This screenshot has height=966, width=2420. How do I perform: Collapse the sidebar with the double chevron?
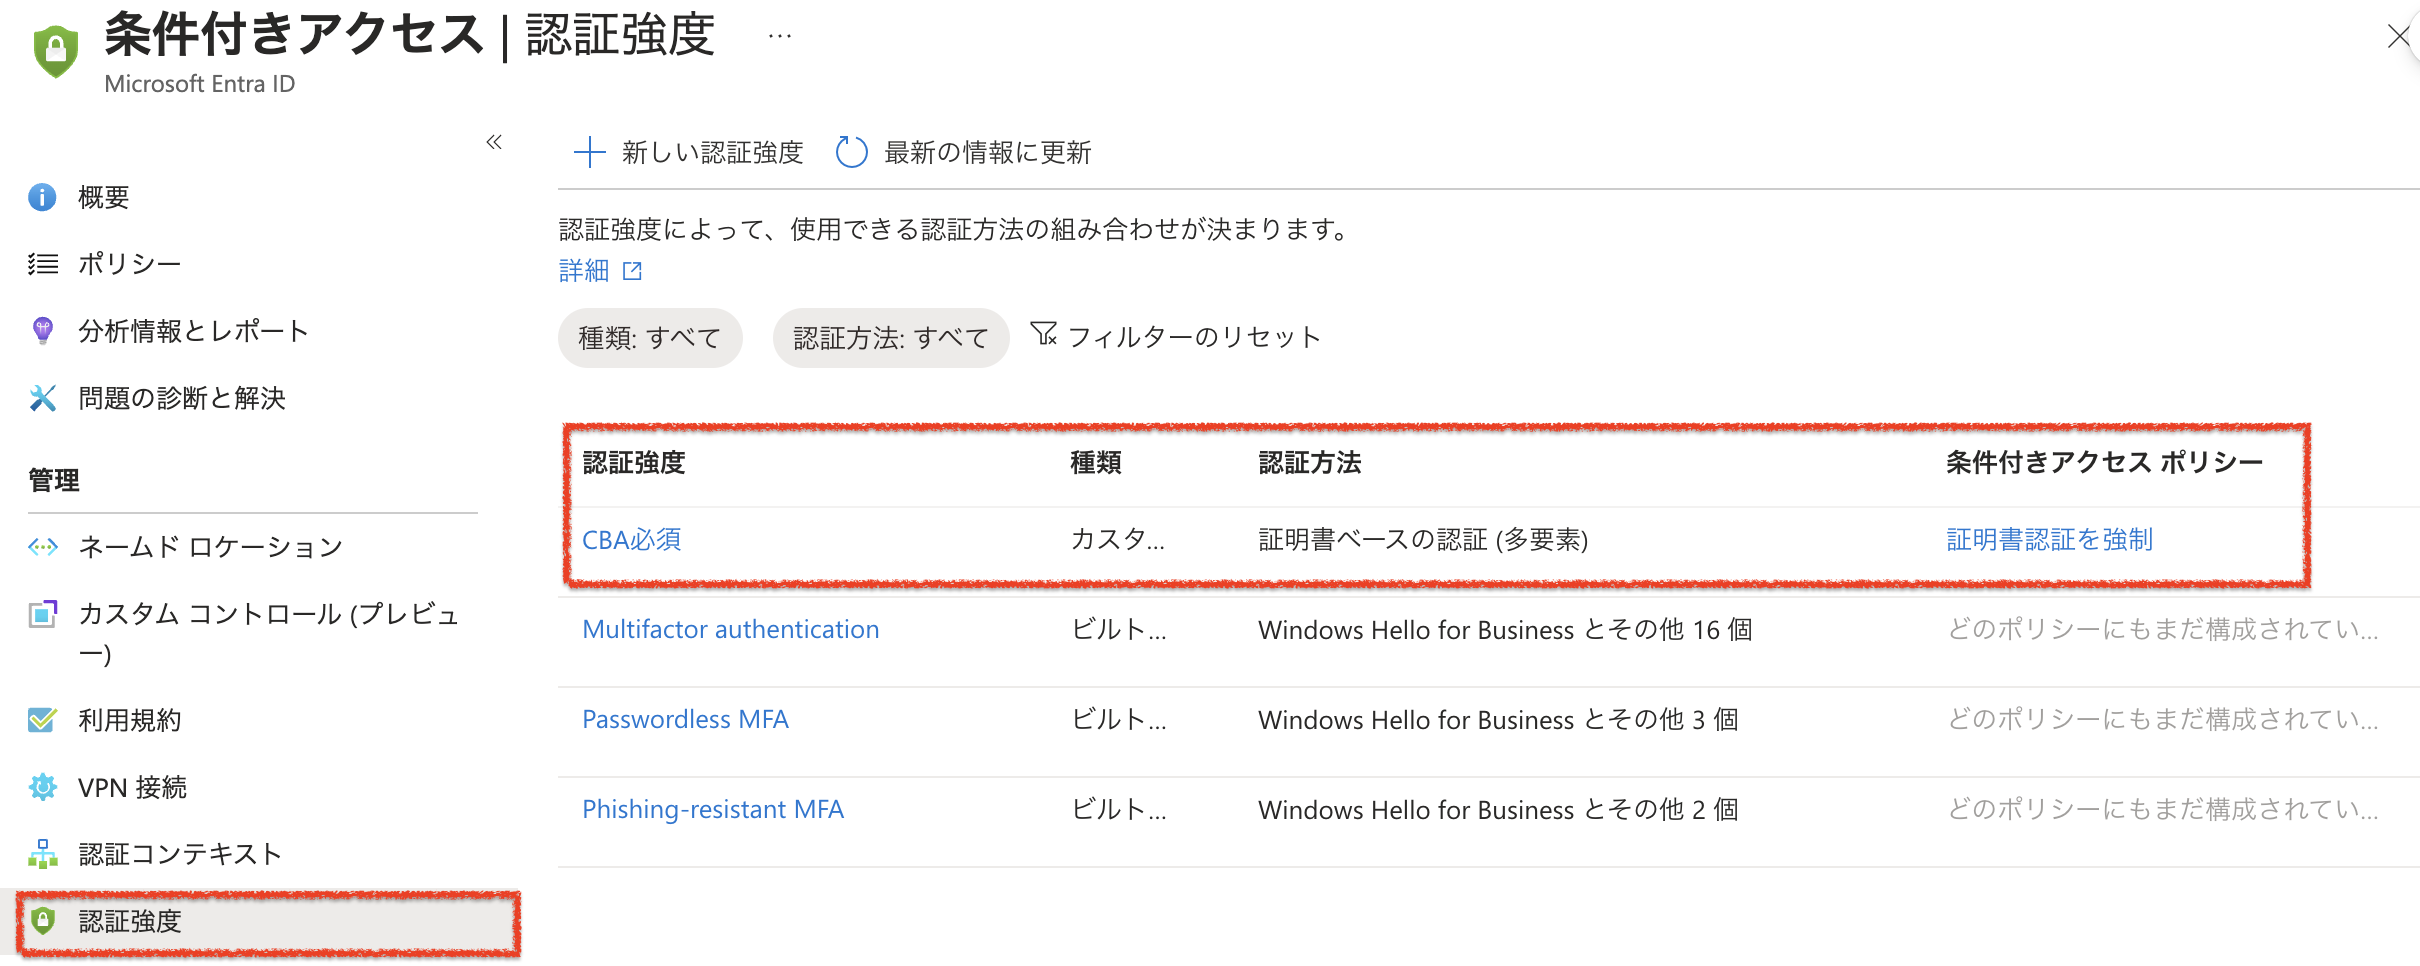point(494,142)
